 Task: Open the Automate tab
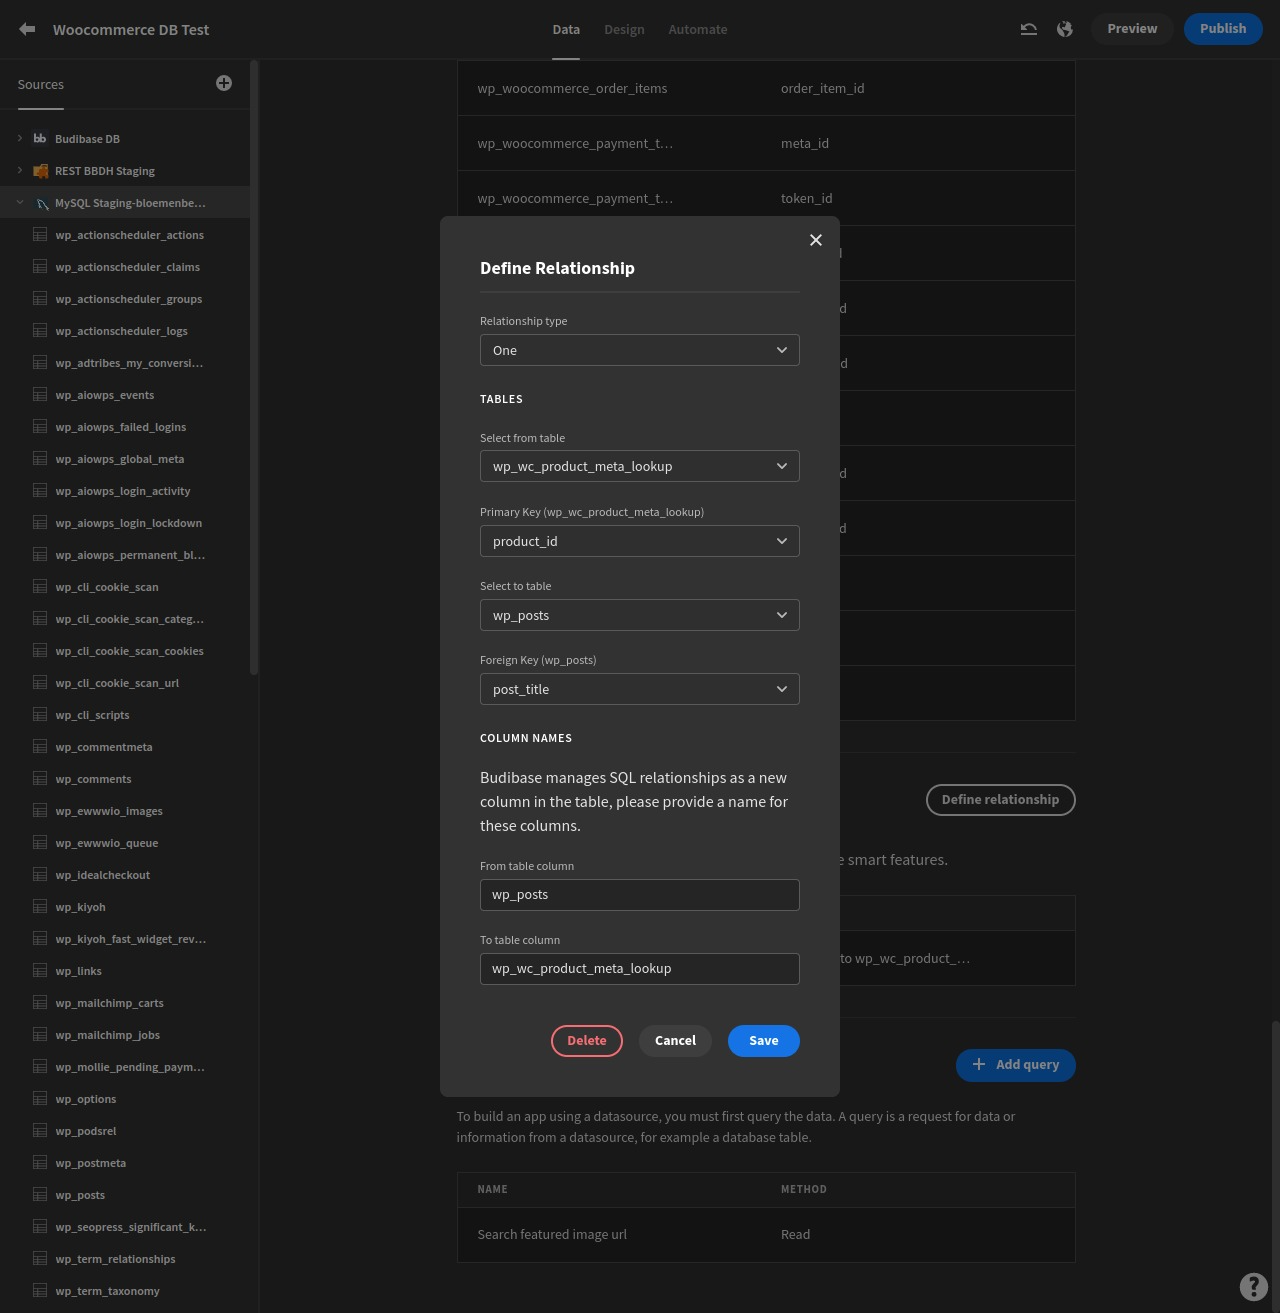(x=697, y=29)
